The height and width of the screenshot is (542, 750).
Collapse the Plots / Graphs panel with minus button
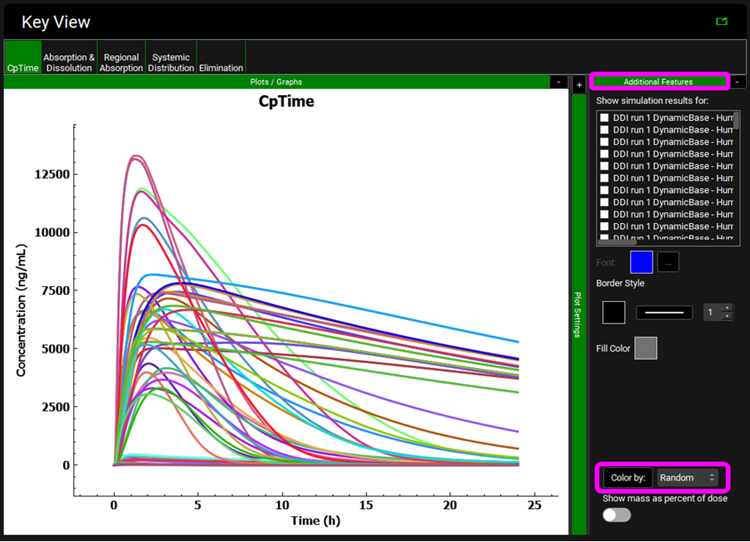coord(558,82)
